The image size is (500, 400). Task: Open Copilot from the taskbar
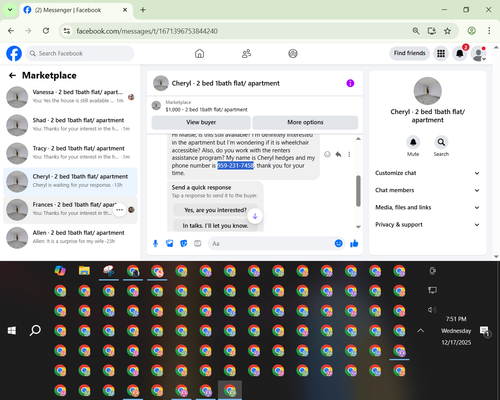click(60, 271)
